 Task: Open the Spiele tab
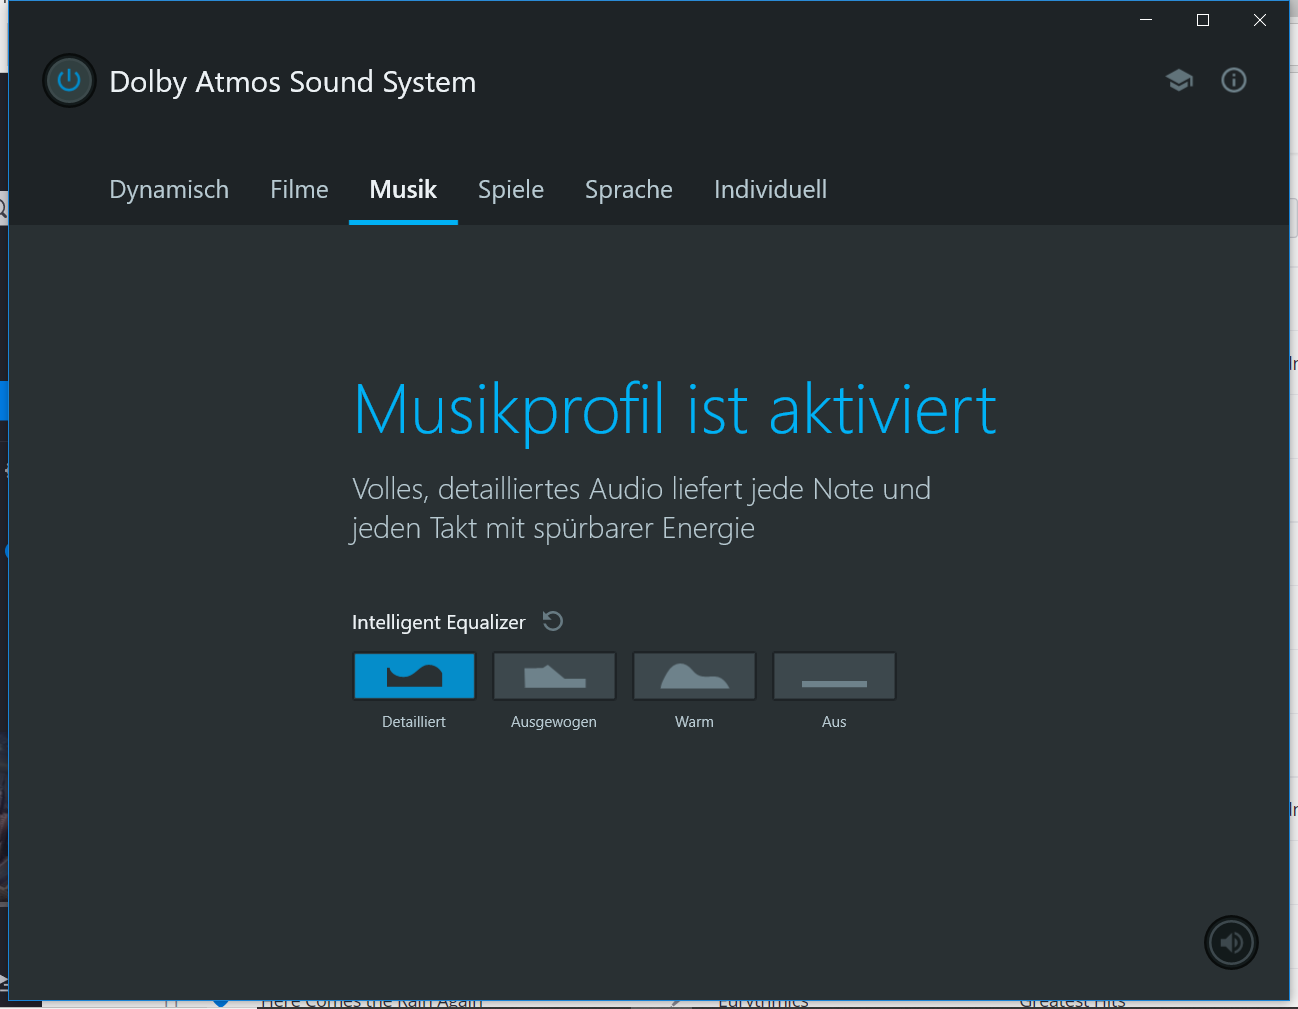pyautogui.click(x=511, y=189)
